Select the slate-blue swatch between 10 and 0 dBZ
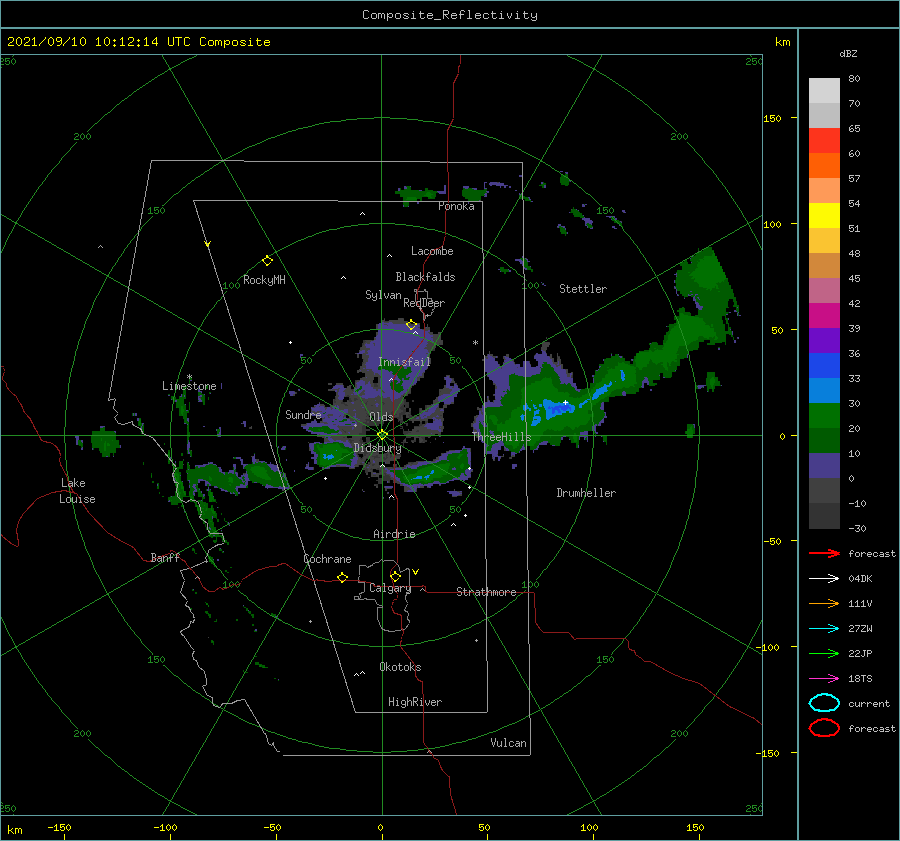The image size is (900, 841). pos(824,466)
